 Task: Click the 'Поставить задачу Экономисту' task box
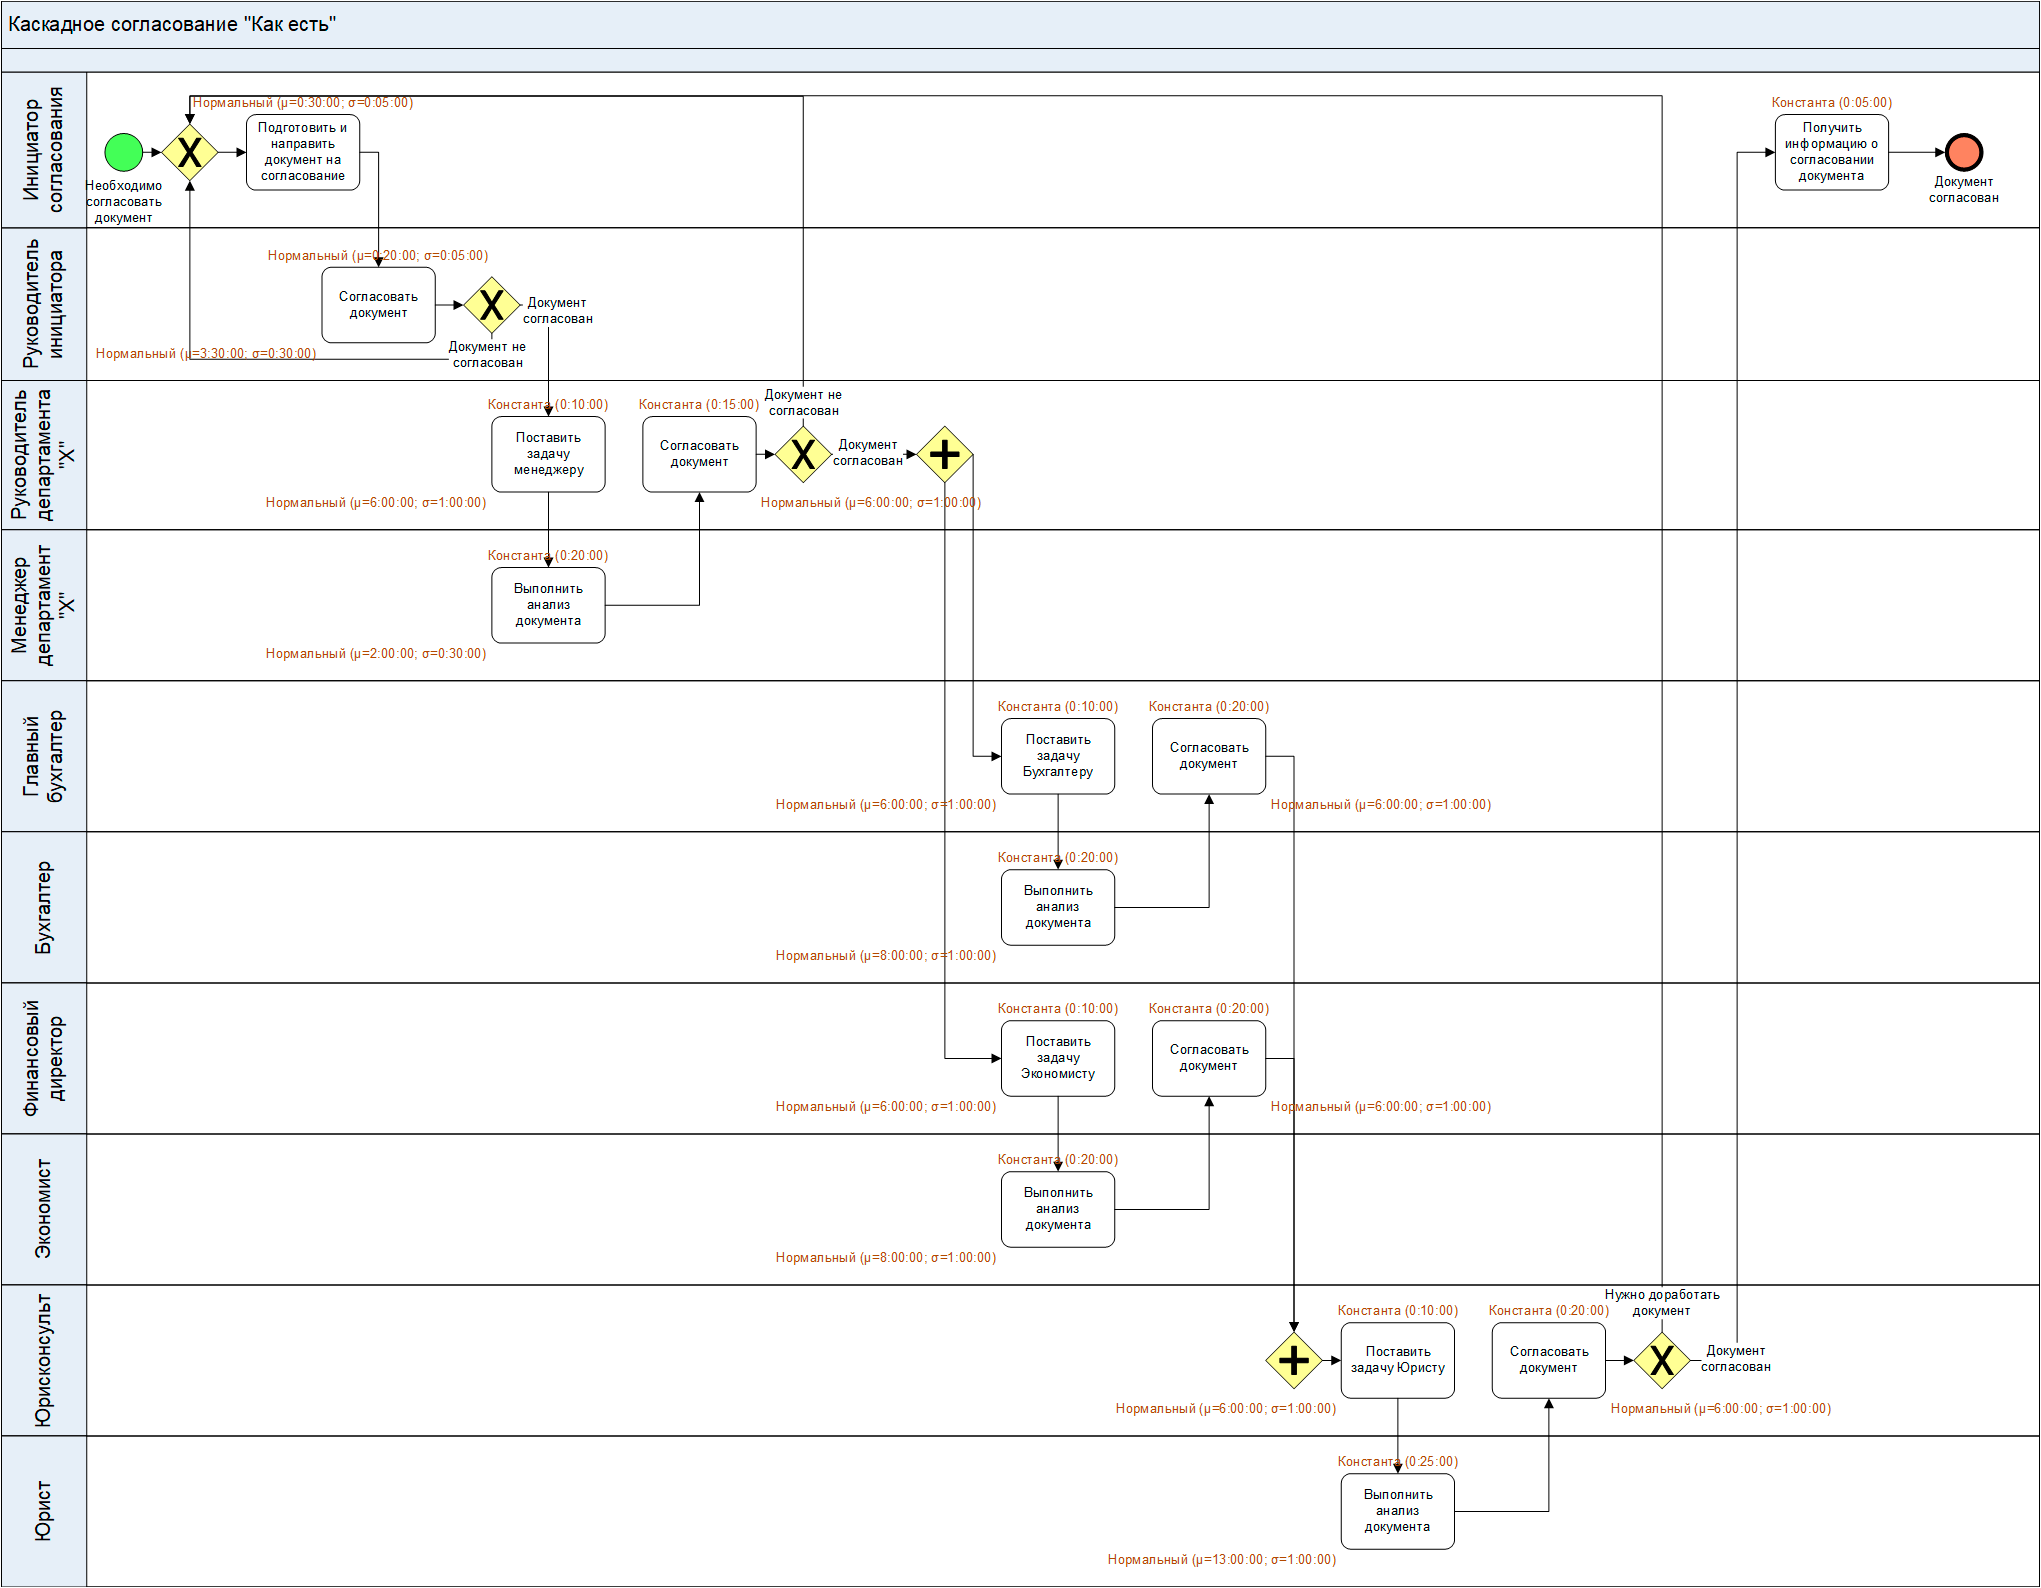point(1058,1059)
